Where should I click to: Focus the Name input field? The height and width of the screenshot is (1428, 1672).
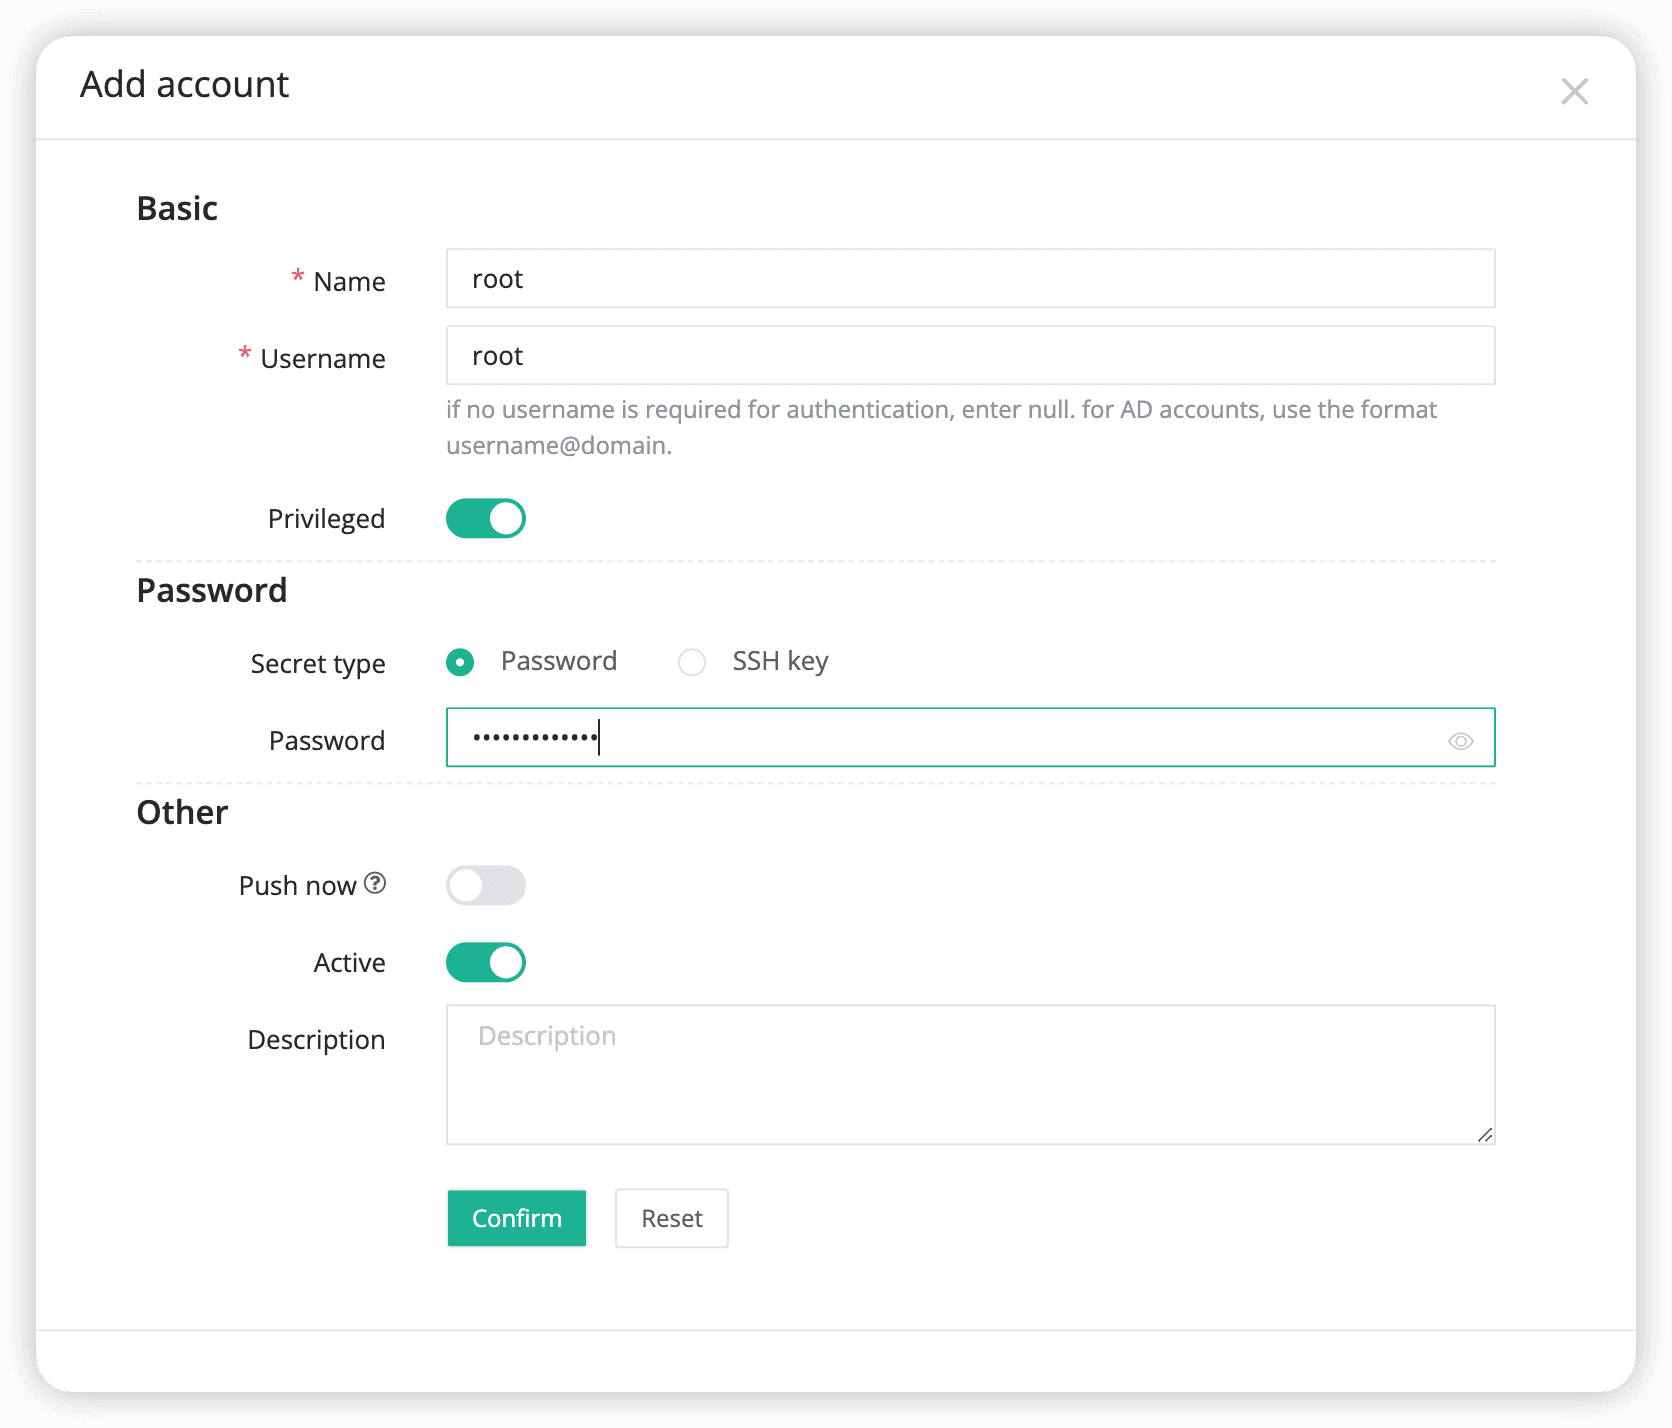coord(970,279)
